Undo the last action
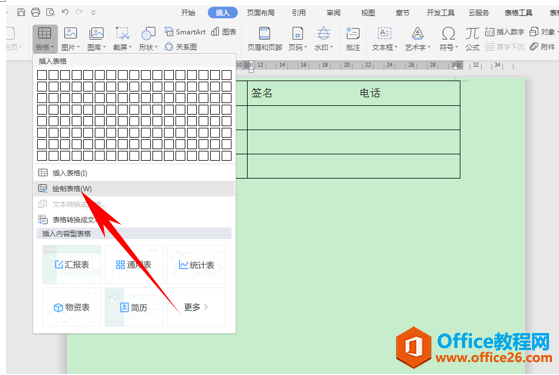 pos(65,12)
